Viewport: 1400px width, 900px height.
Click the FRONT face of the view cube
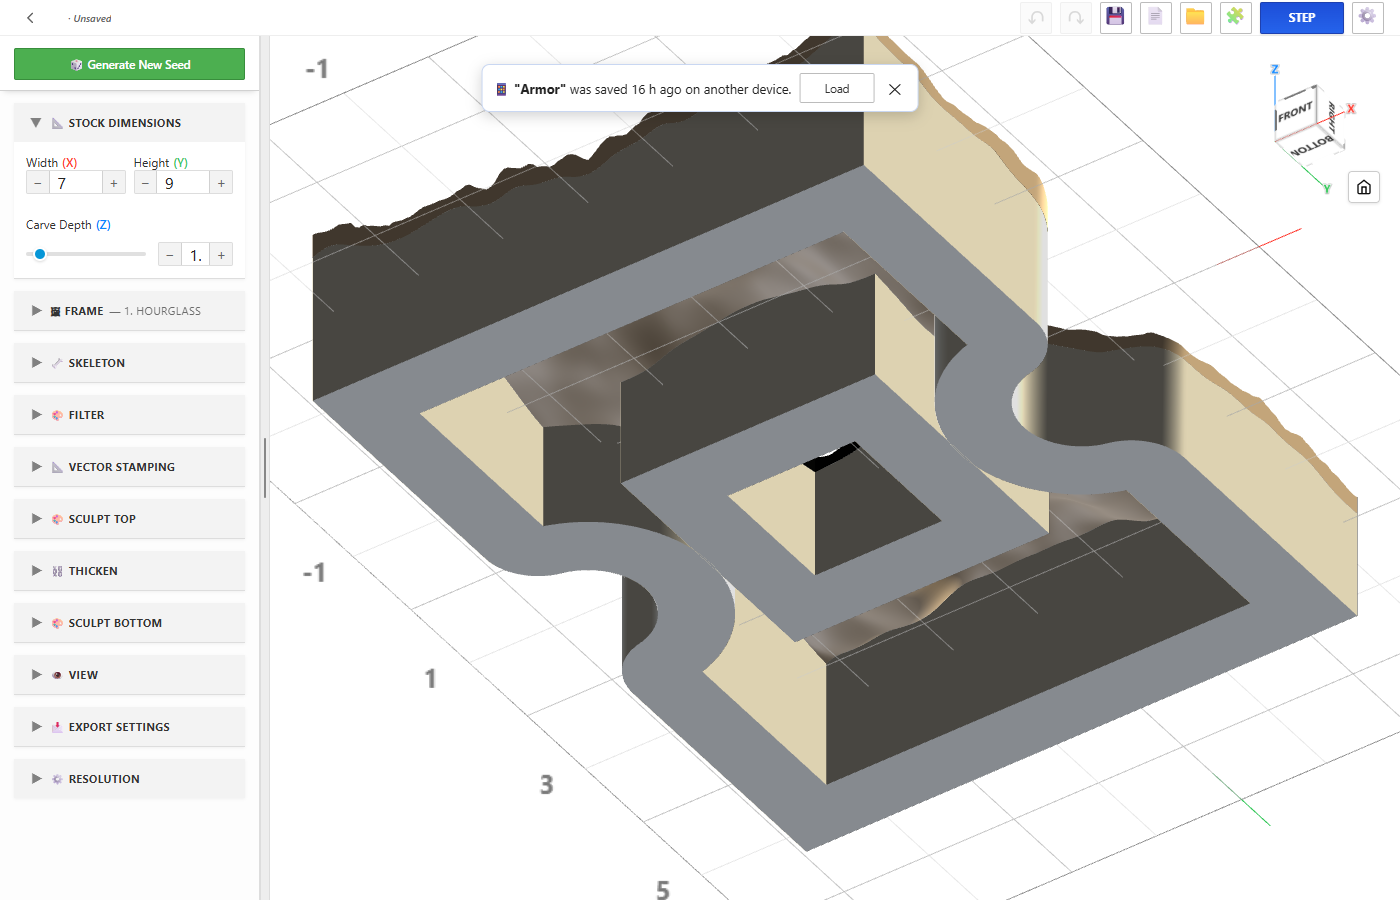(1295, 112)
